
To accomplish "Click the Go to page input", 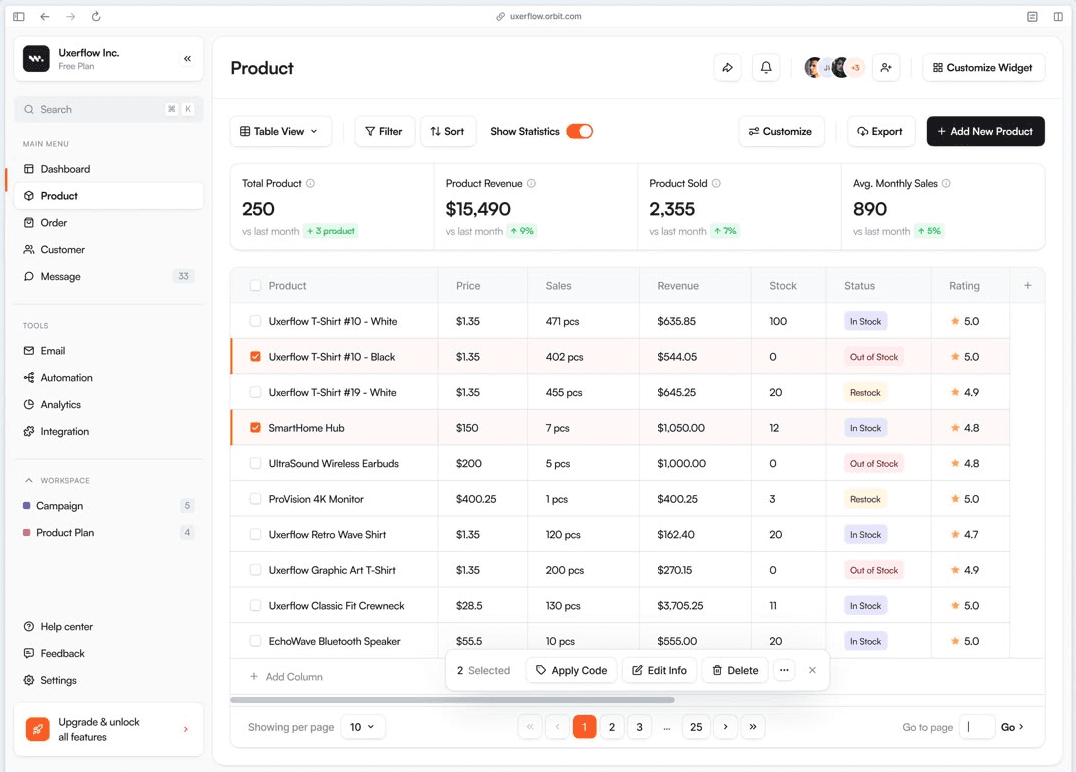I will 977,727.
